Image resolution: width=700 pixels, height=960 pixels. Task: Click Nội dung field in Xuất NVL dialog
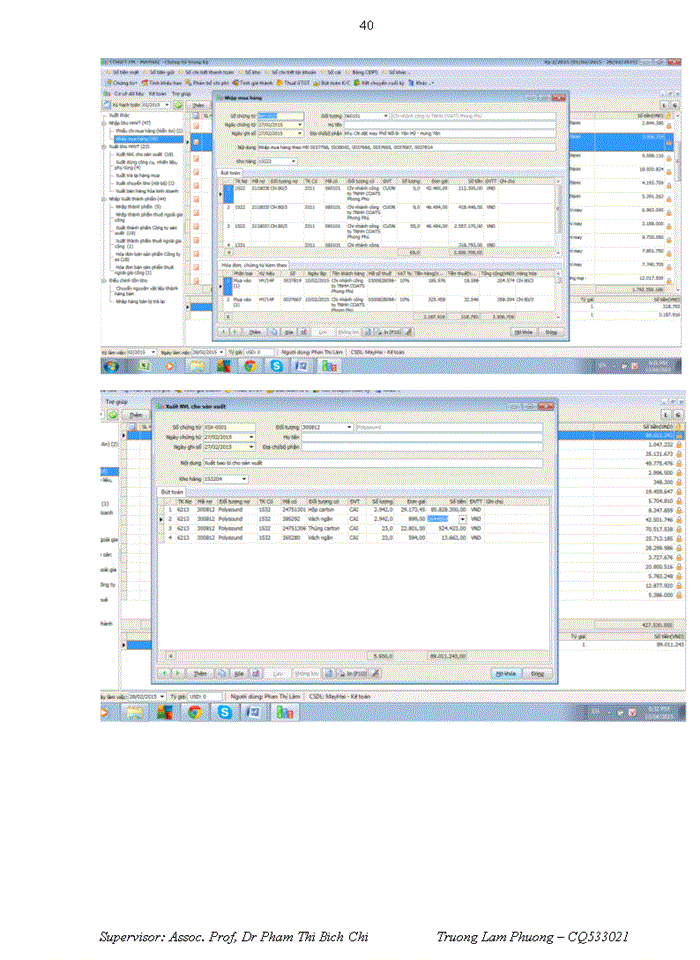[372, 463]
